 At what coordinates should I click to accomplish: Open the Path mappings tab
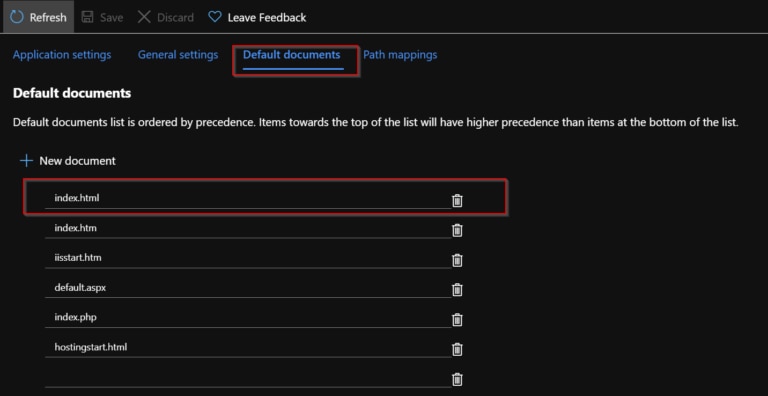(400, 54)
